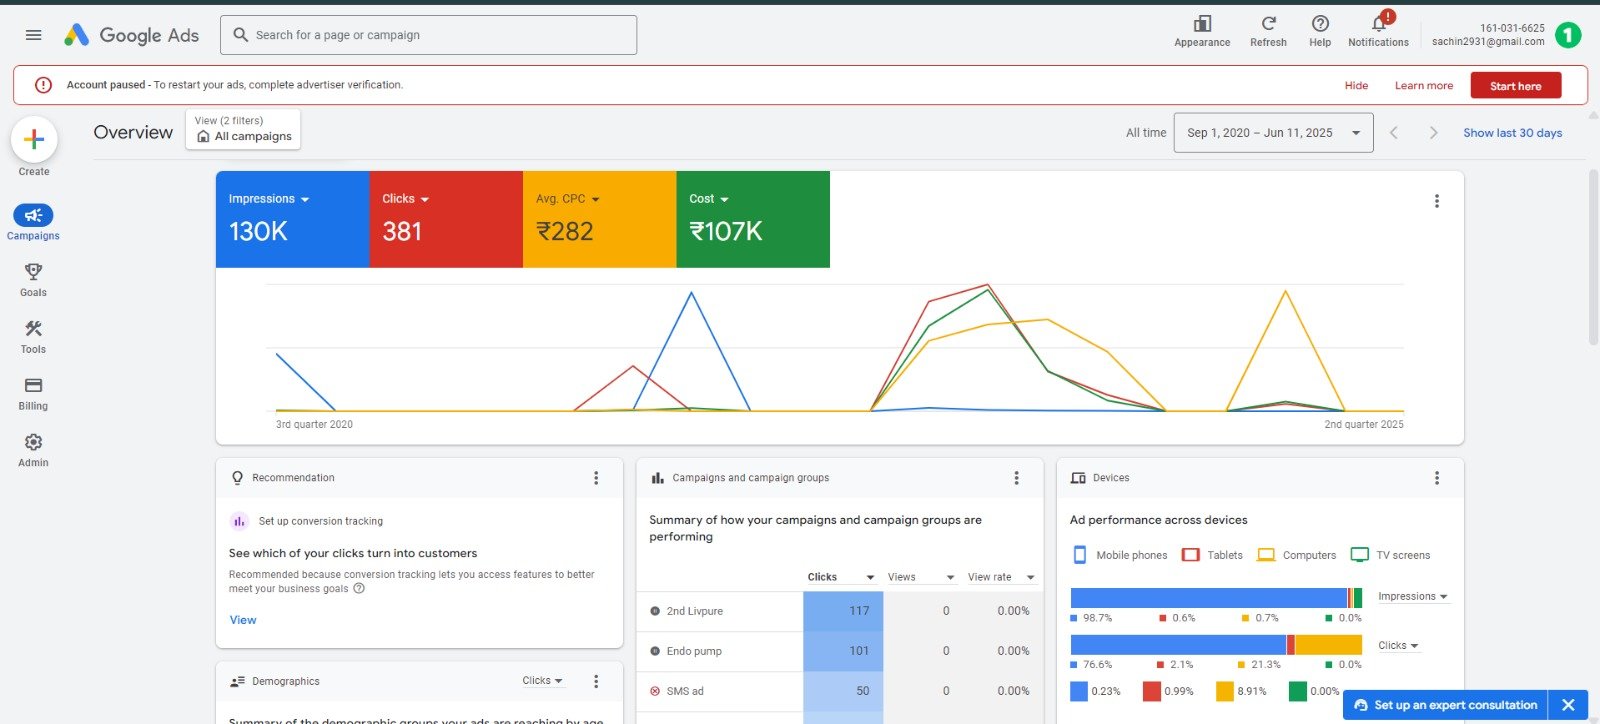
Task: Open the Devices card's three-dot menu
Action: coord(1437,478)
